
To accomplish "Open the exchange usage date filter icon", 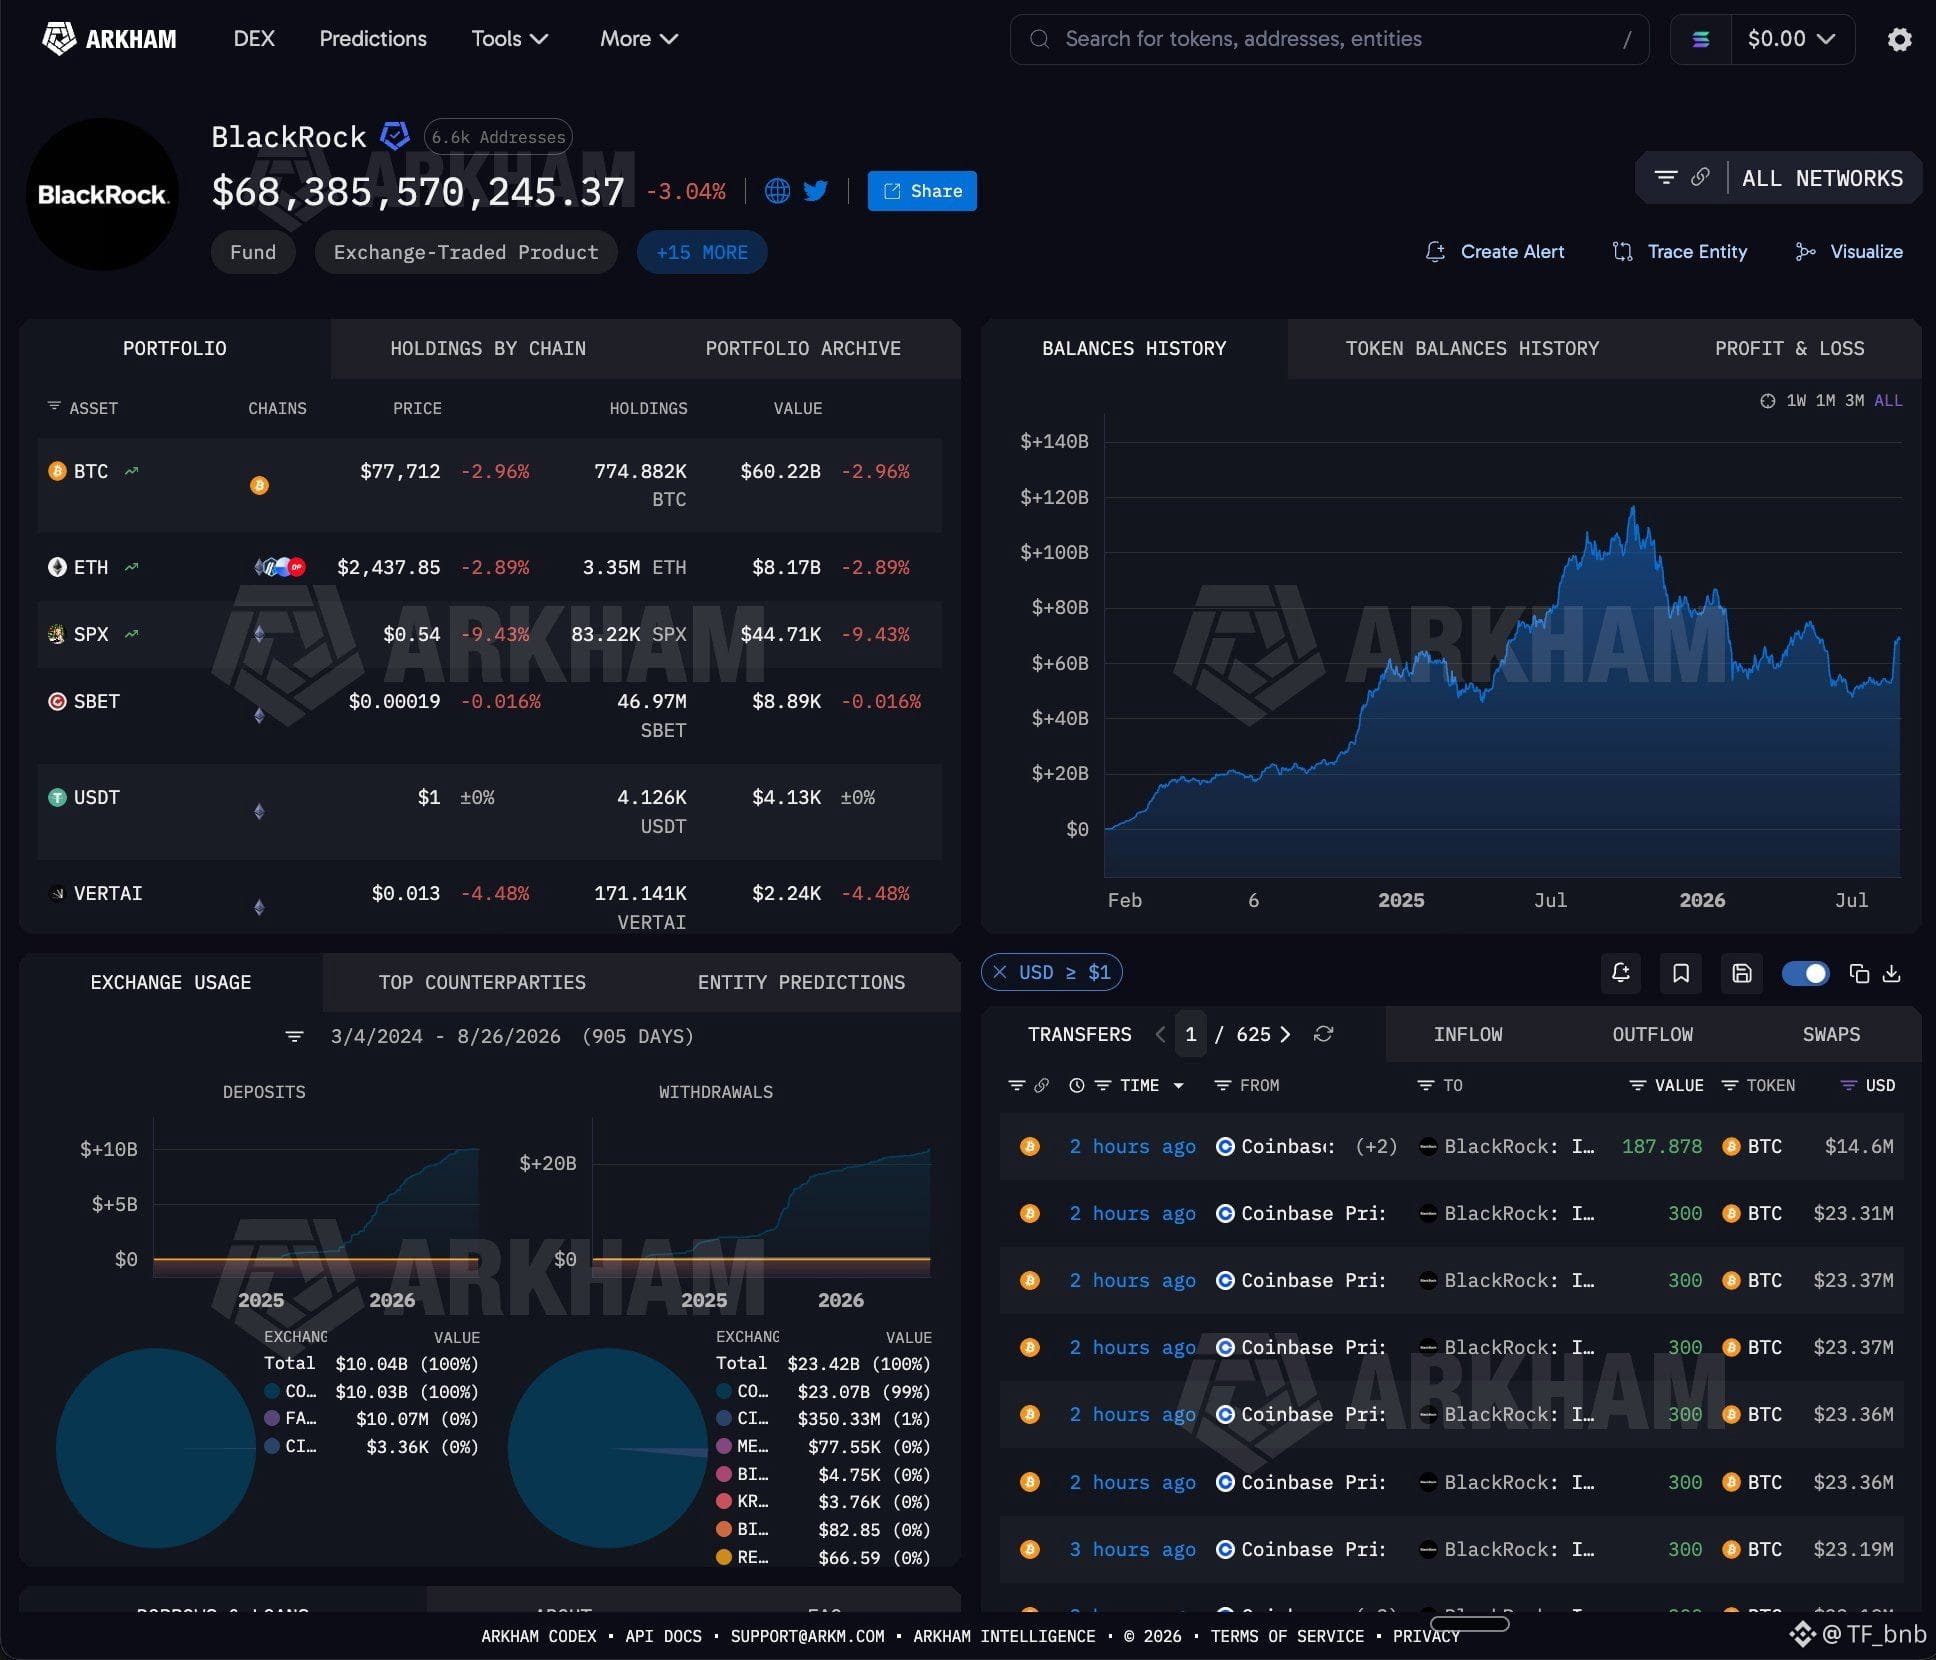I will coord(294,1036).
